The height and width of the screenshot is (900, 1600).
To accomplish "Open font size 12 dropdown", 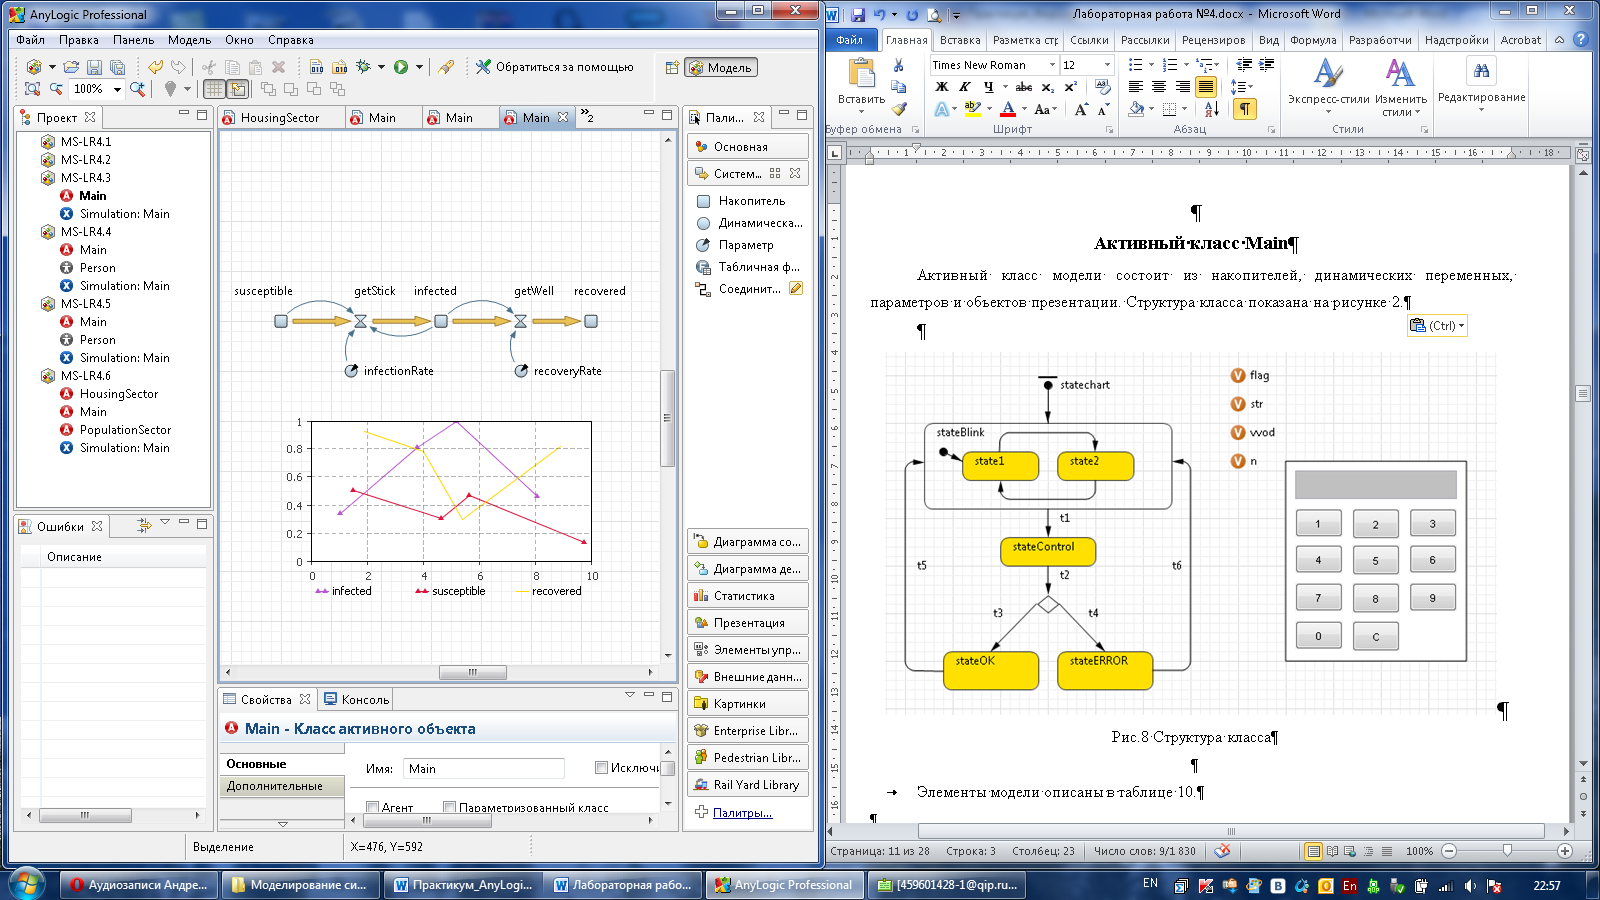I will (x=1107, y=65).
